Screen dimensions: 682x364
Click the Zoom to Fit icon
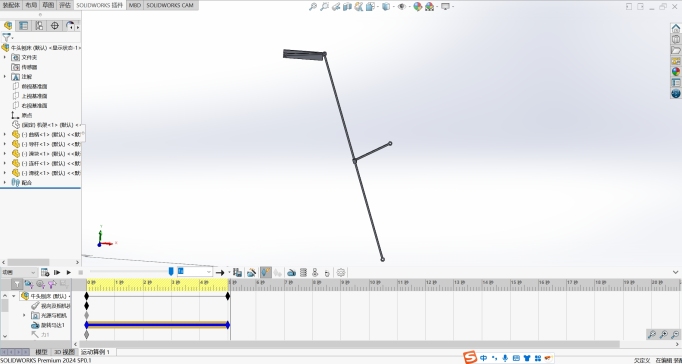(313, 7)
